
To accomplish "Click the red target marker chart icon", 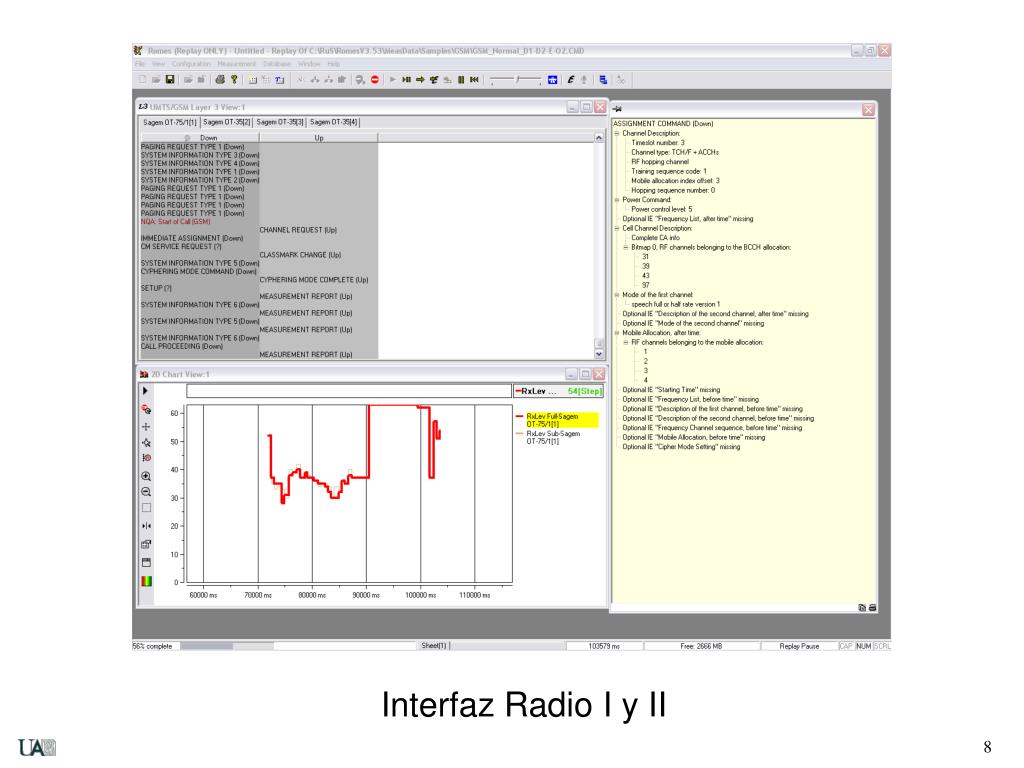I will pos(146,458).
